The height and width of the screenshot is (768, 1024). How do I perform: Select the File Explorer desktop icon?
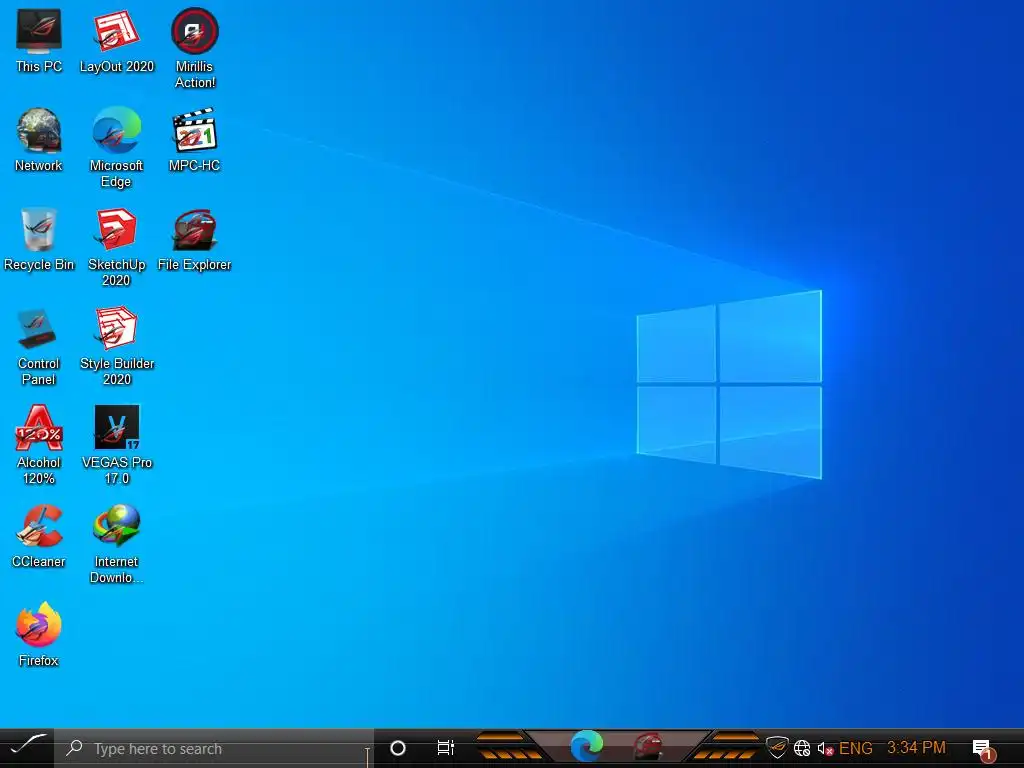pyautogui.click(x=195, y=240)
